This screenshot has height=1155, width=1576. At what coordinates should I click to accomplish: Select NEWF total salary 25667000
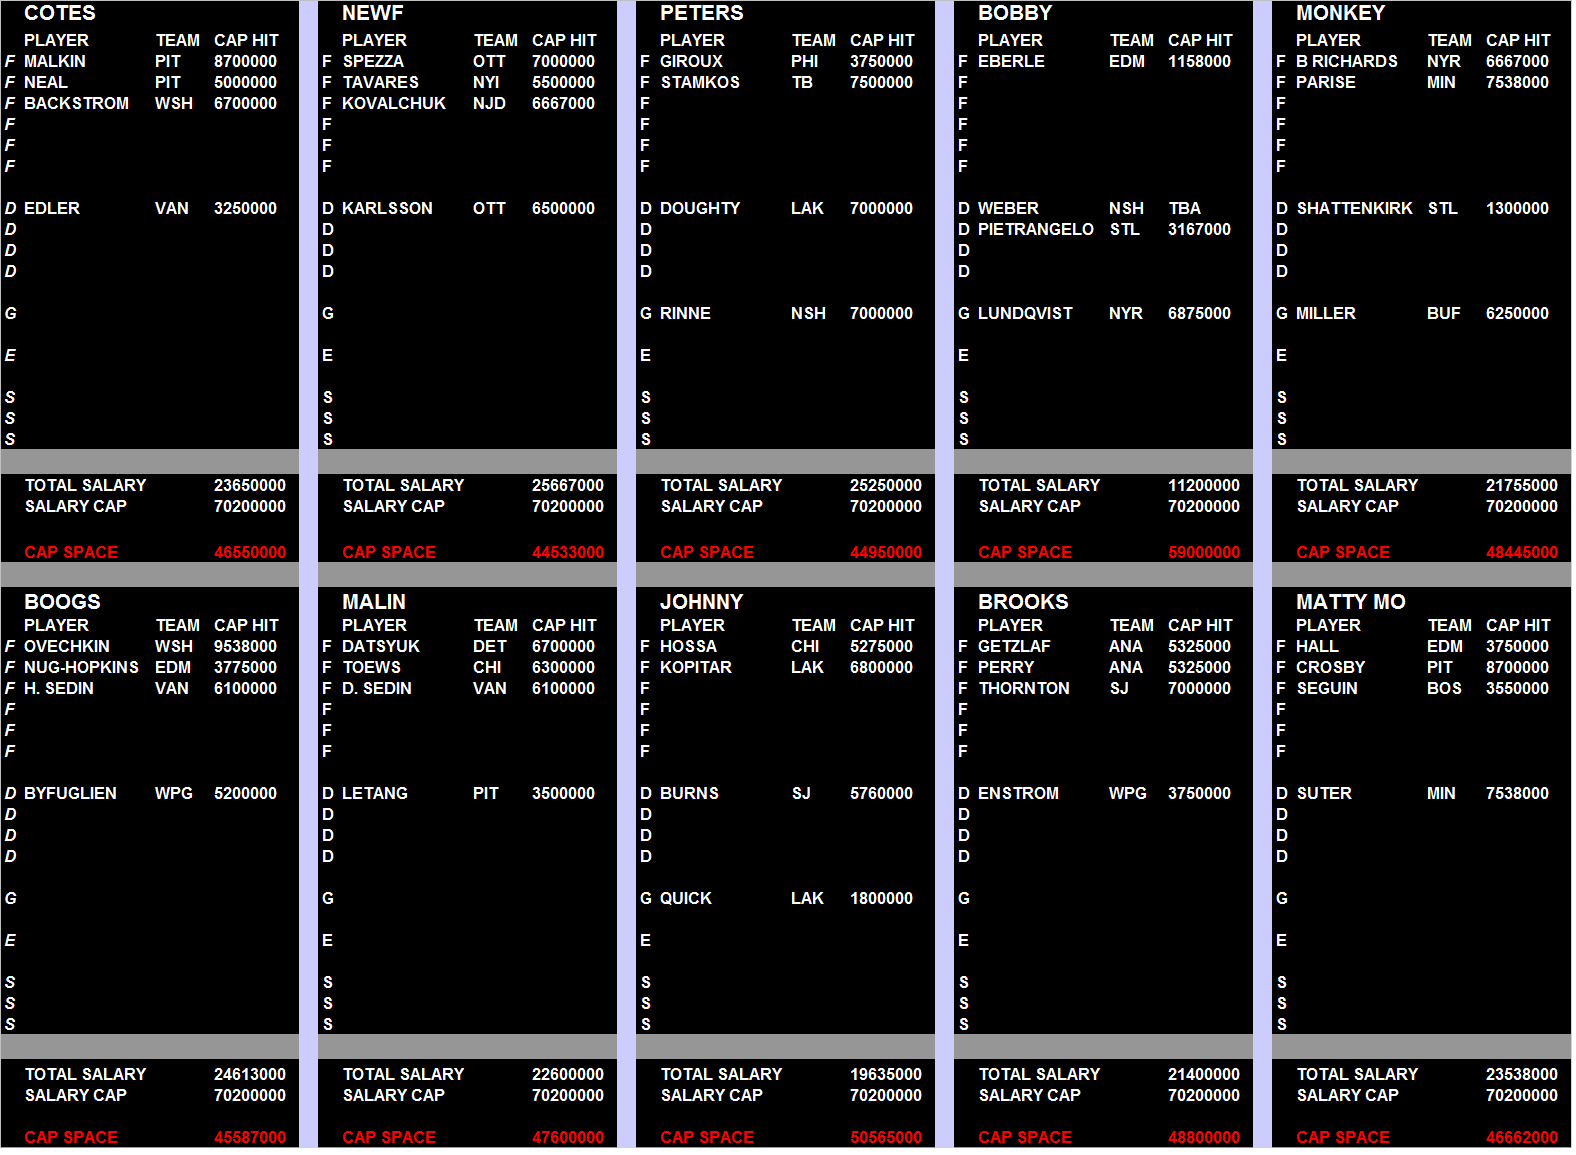pyautogui.click(x=567, y=485)
